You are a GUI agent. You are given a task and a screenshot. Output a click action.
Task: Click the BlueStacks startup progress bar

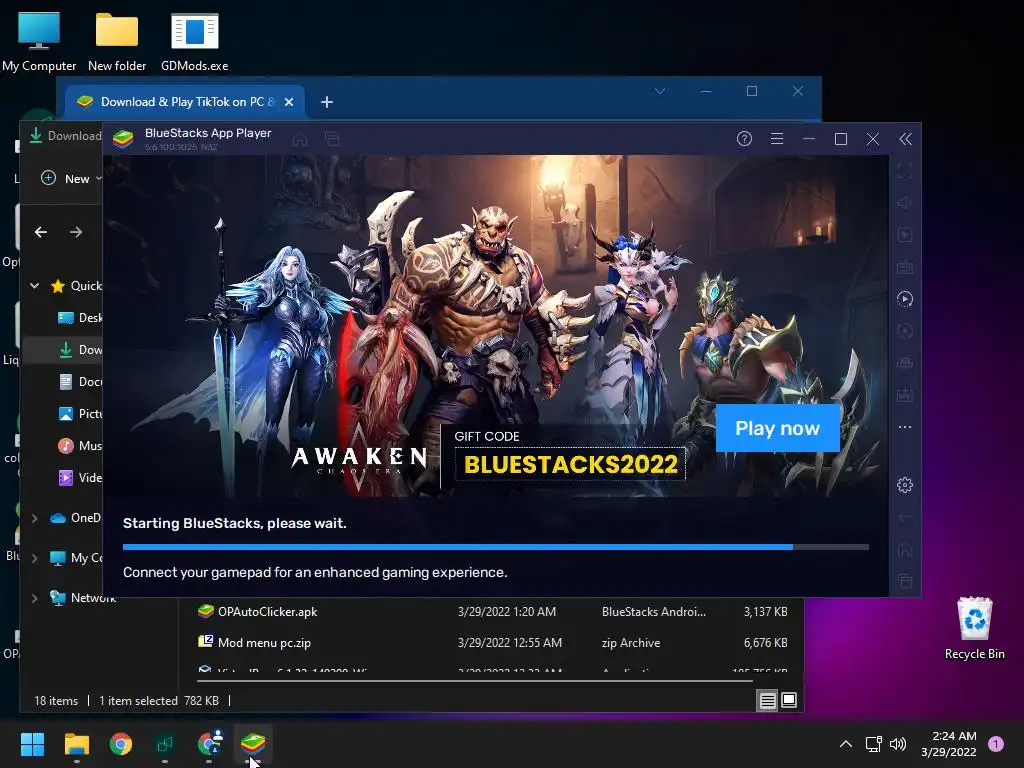(496, 547)
